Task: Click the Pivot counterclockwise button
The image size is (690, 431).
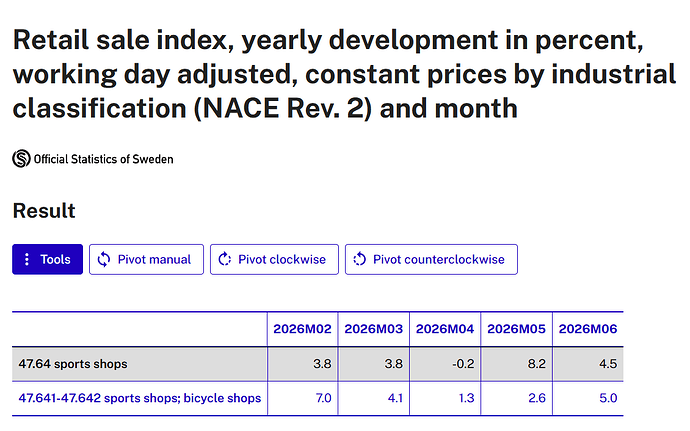Action: (431, 259)
